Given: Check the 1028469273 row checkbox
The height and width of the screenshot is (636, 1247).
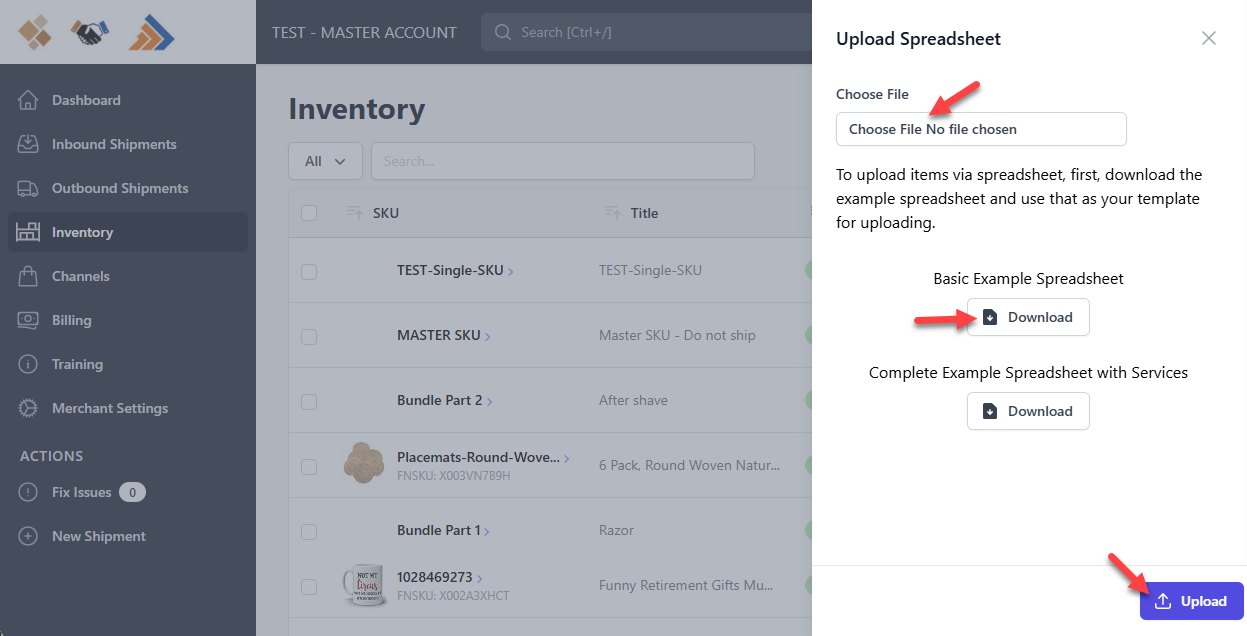Looking at the screenshot, I should [309, 586].
